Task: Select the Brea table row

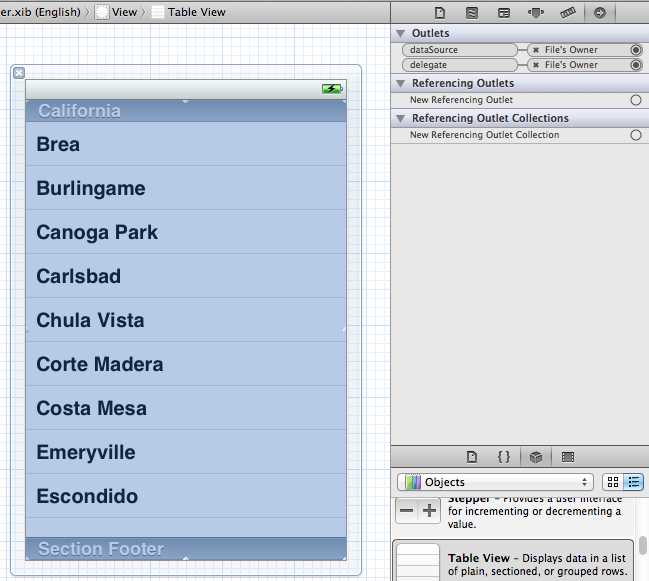Action: pyautogui.click(x=186, y=144)
